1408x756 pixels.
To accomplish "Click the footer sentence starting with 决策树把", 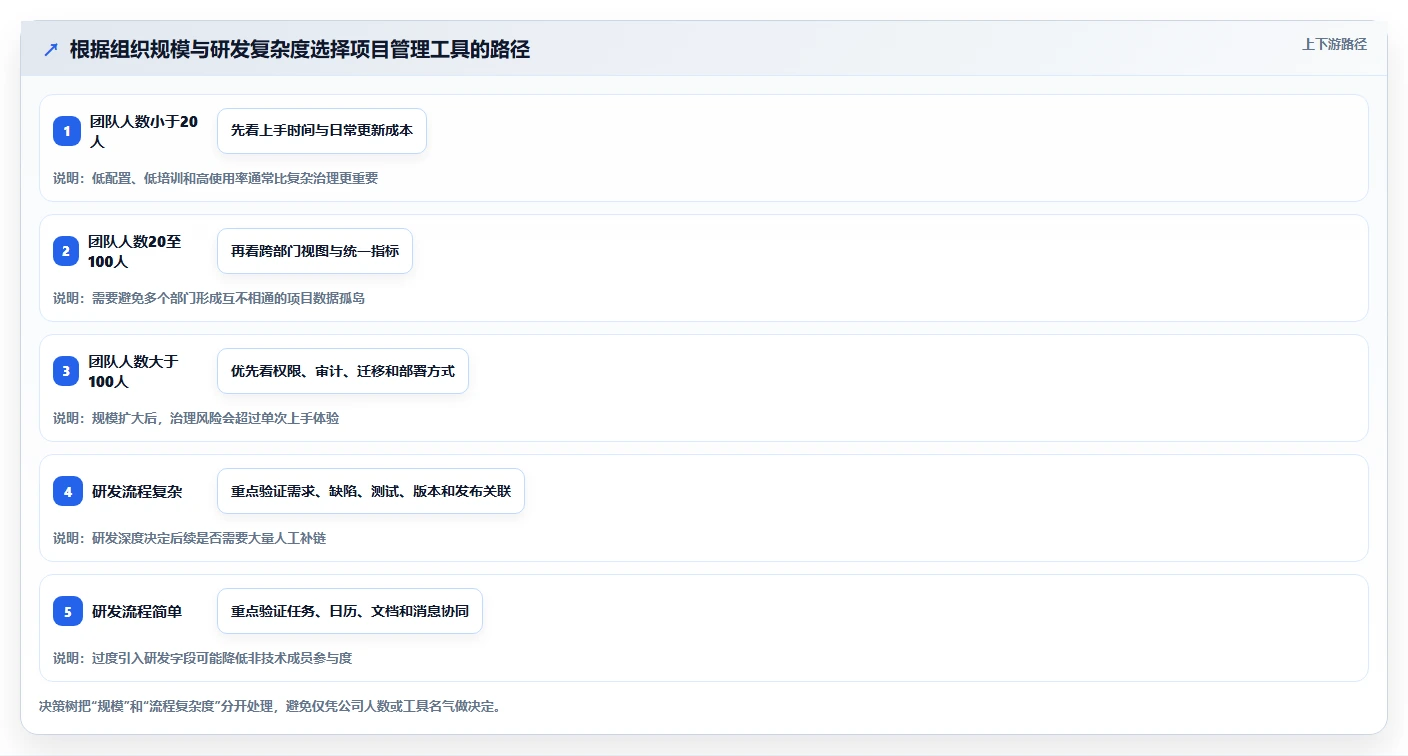I will click(x=270, y=706).
